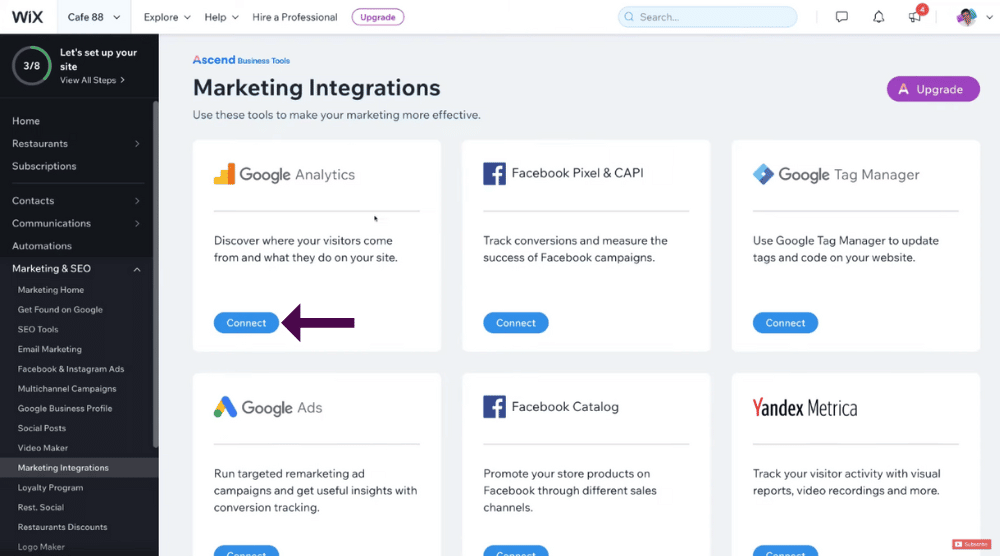Open Email Marketing
The image size is (1000, 556).
point(50,349)
